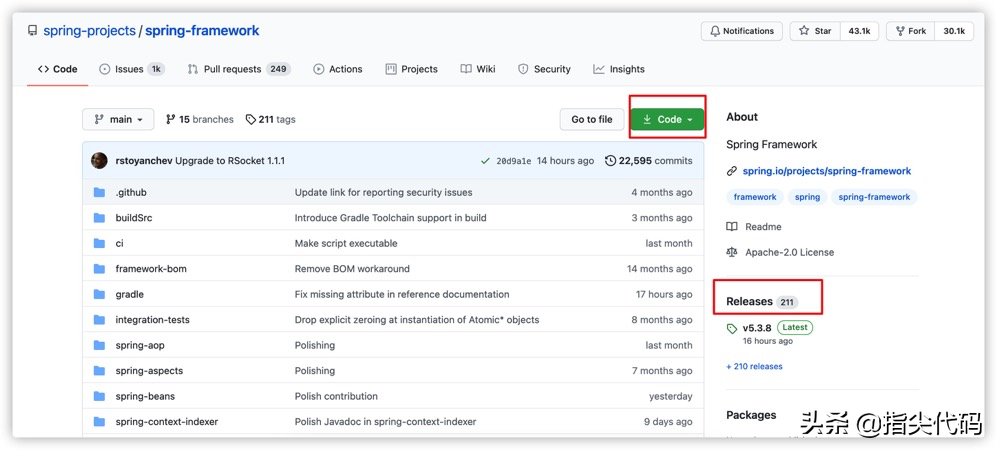Screen dimensions: 997x450
Task: Click the Go to file button
Action: tap(592, 119)
